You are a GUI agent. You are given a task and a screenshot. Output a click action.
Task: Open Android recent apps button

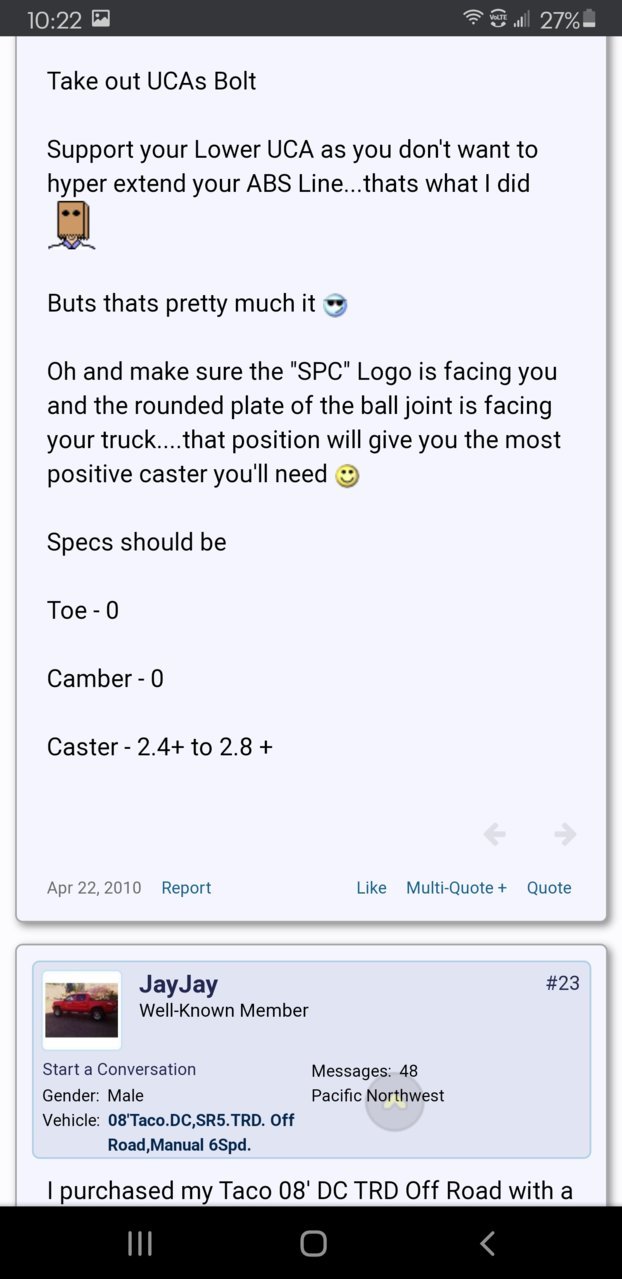pyautogui.click(x=140, y=1243)
